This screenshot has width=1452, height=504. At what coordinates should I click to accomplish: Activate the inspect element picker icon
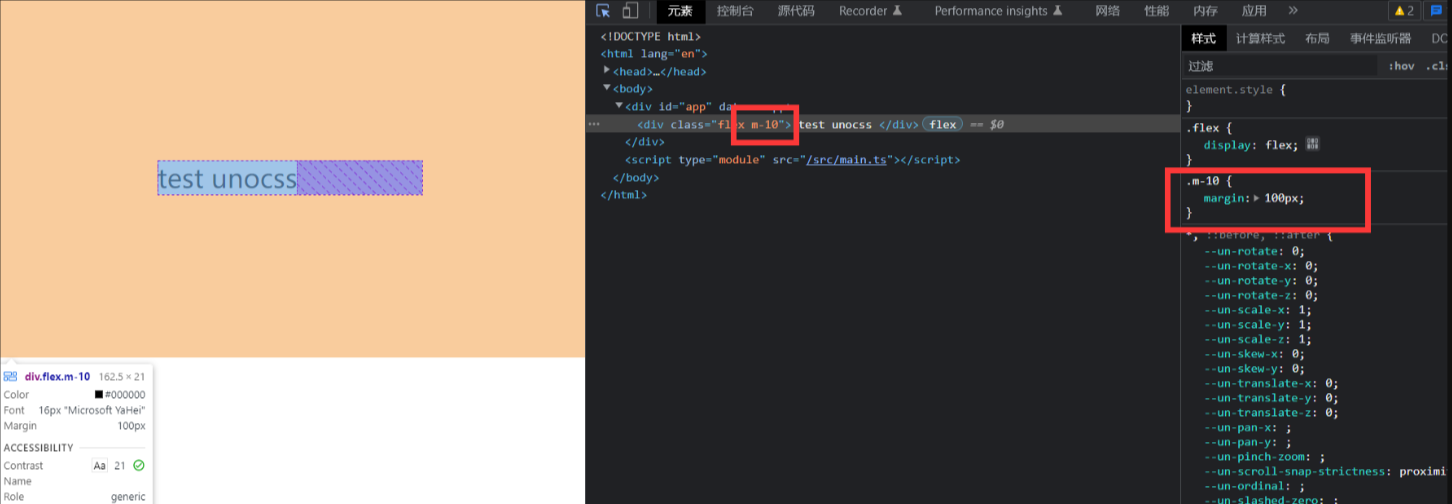(603, 11)
